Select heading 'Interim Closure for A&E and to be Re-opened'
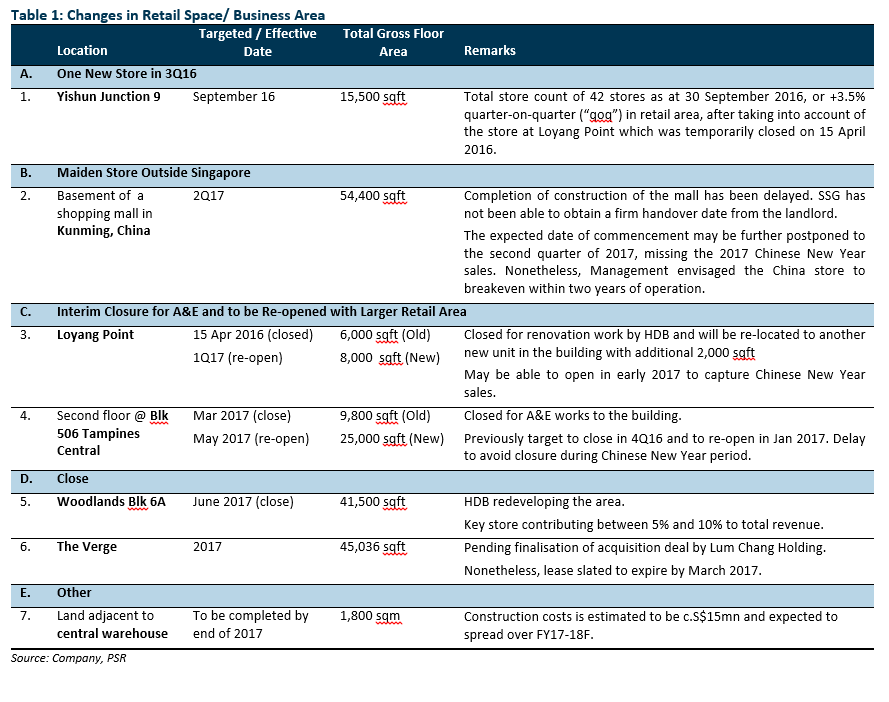This screenshot has height=702, width=889. coord(261,312)
